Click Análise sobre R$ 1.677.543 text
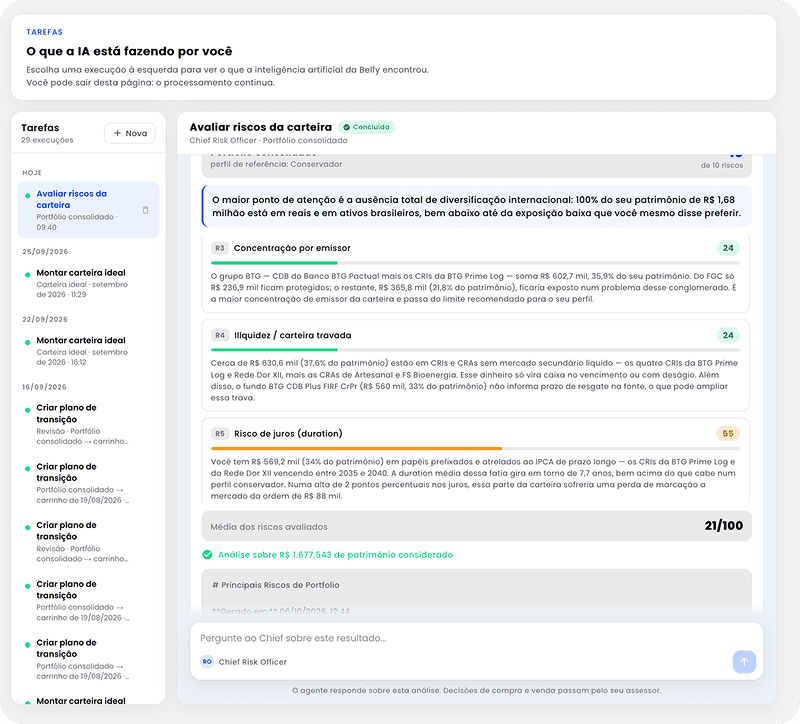Image resolution: width=800 pixels, height=724 pixels. pyautogui.click(x=335, y=555)
